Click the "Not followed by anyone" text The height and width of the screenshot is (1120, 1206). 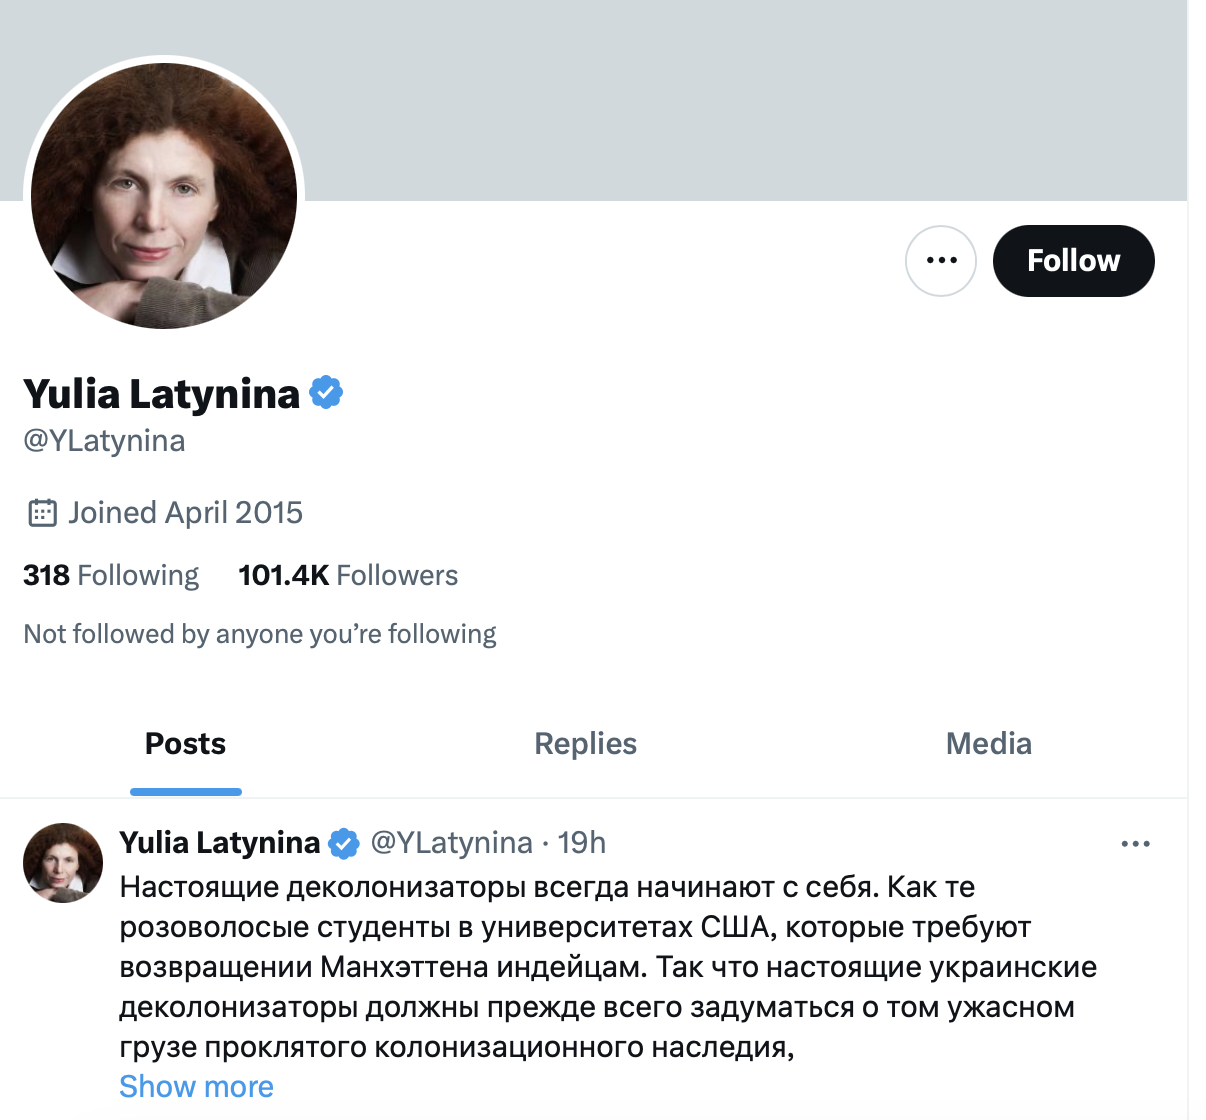point(260,634)
